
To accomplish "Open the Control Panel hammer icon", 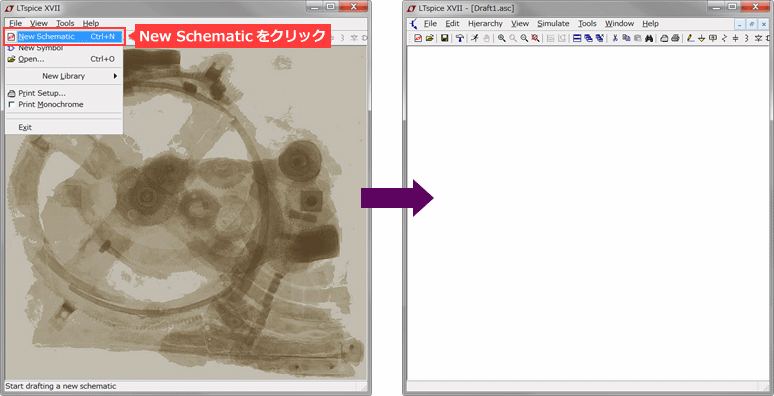I will pos(460,38).
